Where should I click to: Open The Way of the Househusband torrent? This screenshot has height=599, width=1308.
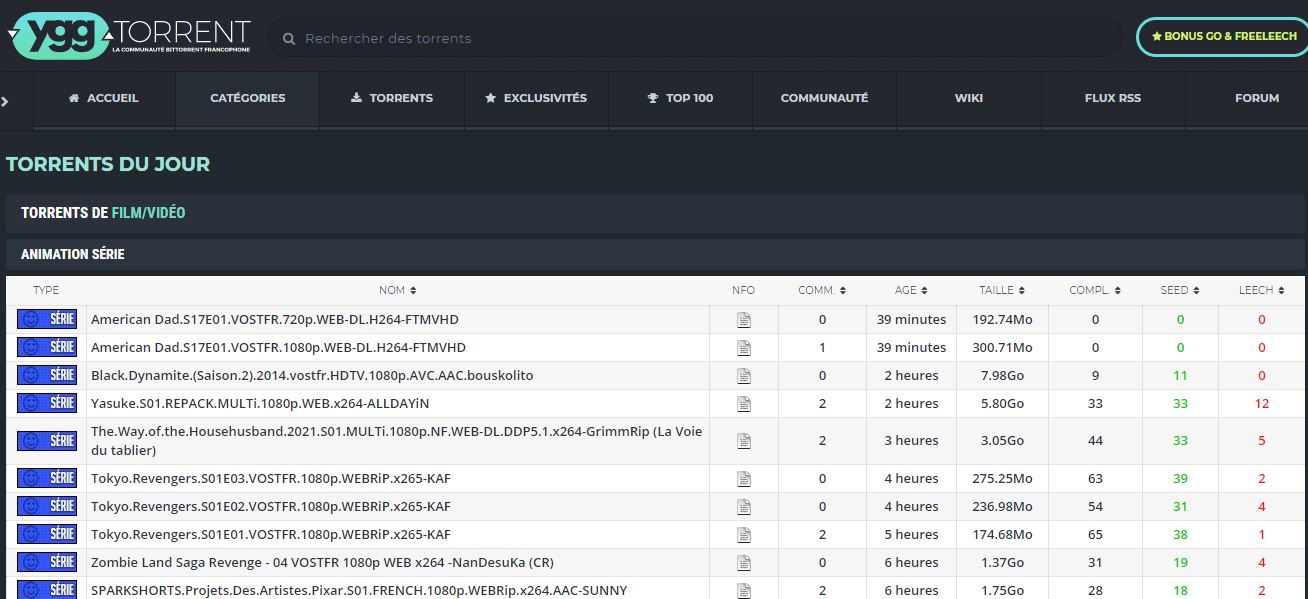[x=396, y=441]
